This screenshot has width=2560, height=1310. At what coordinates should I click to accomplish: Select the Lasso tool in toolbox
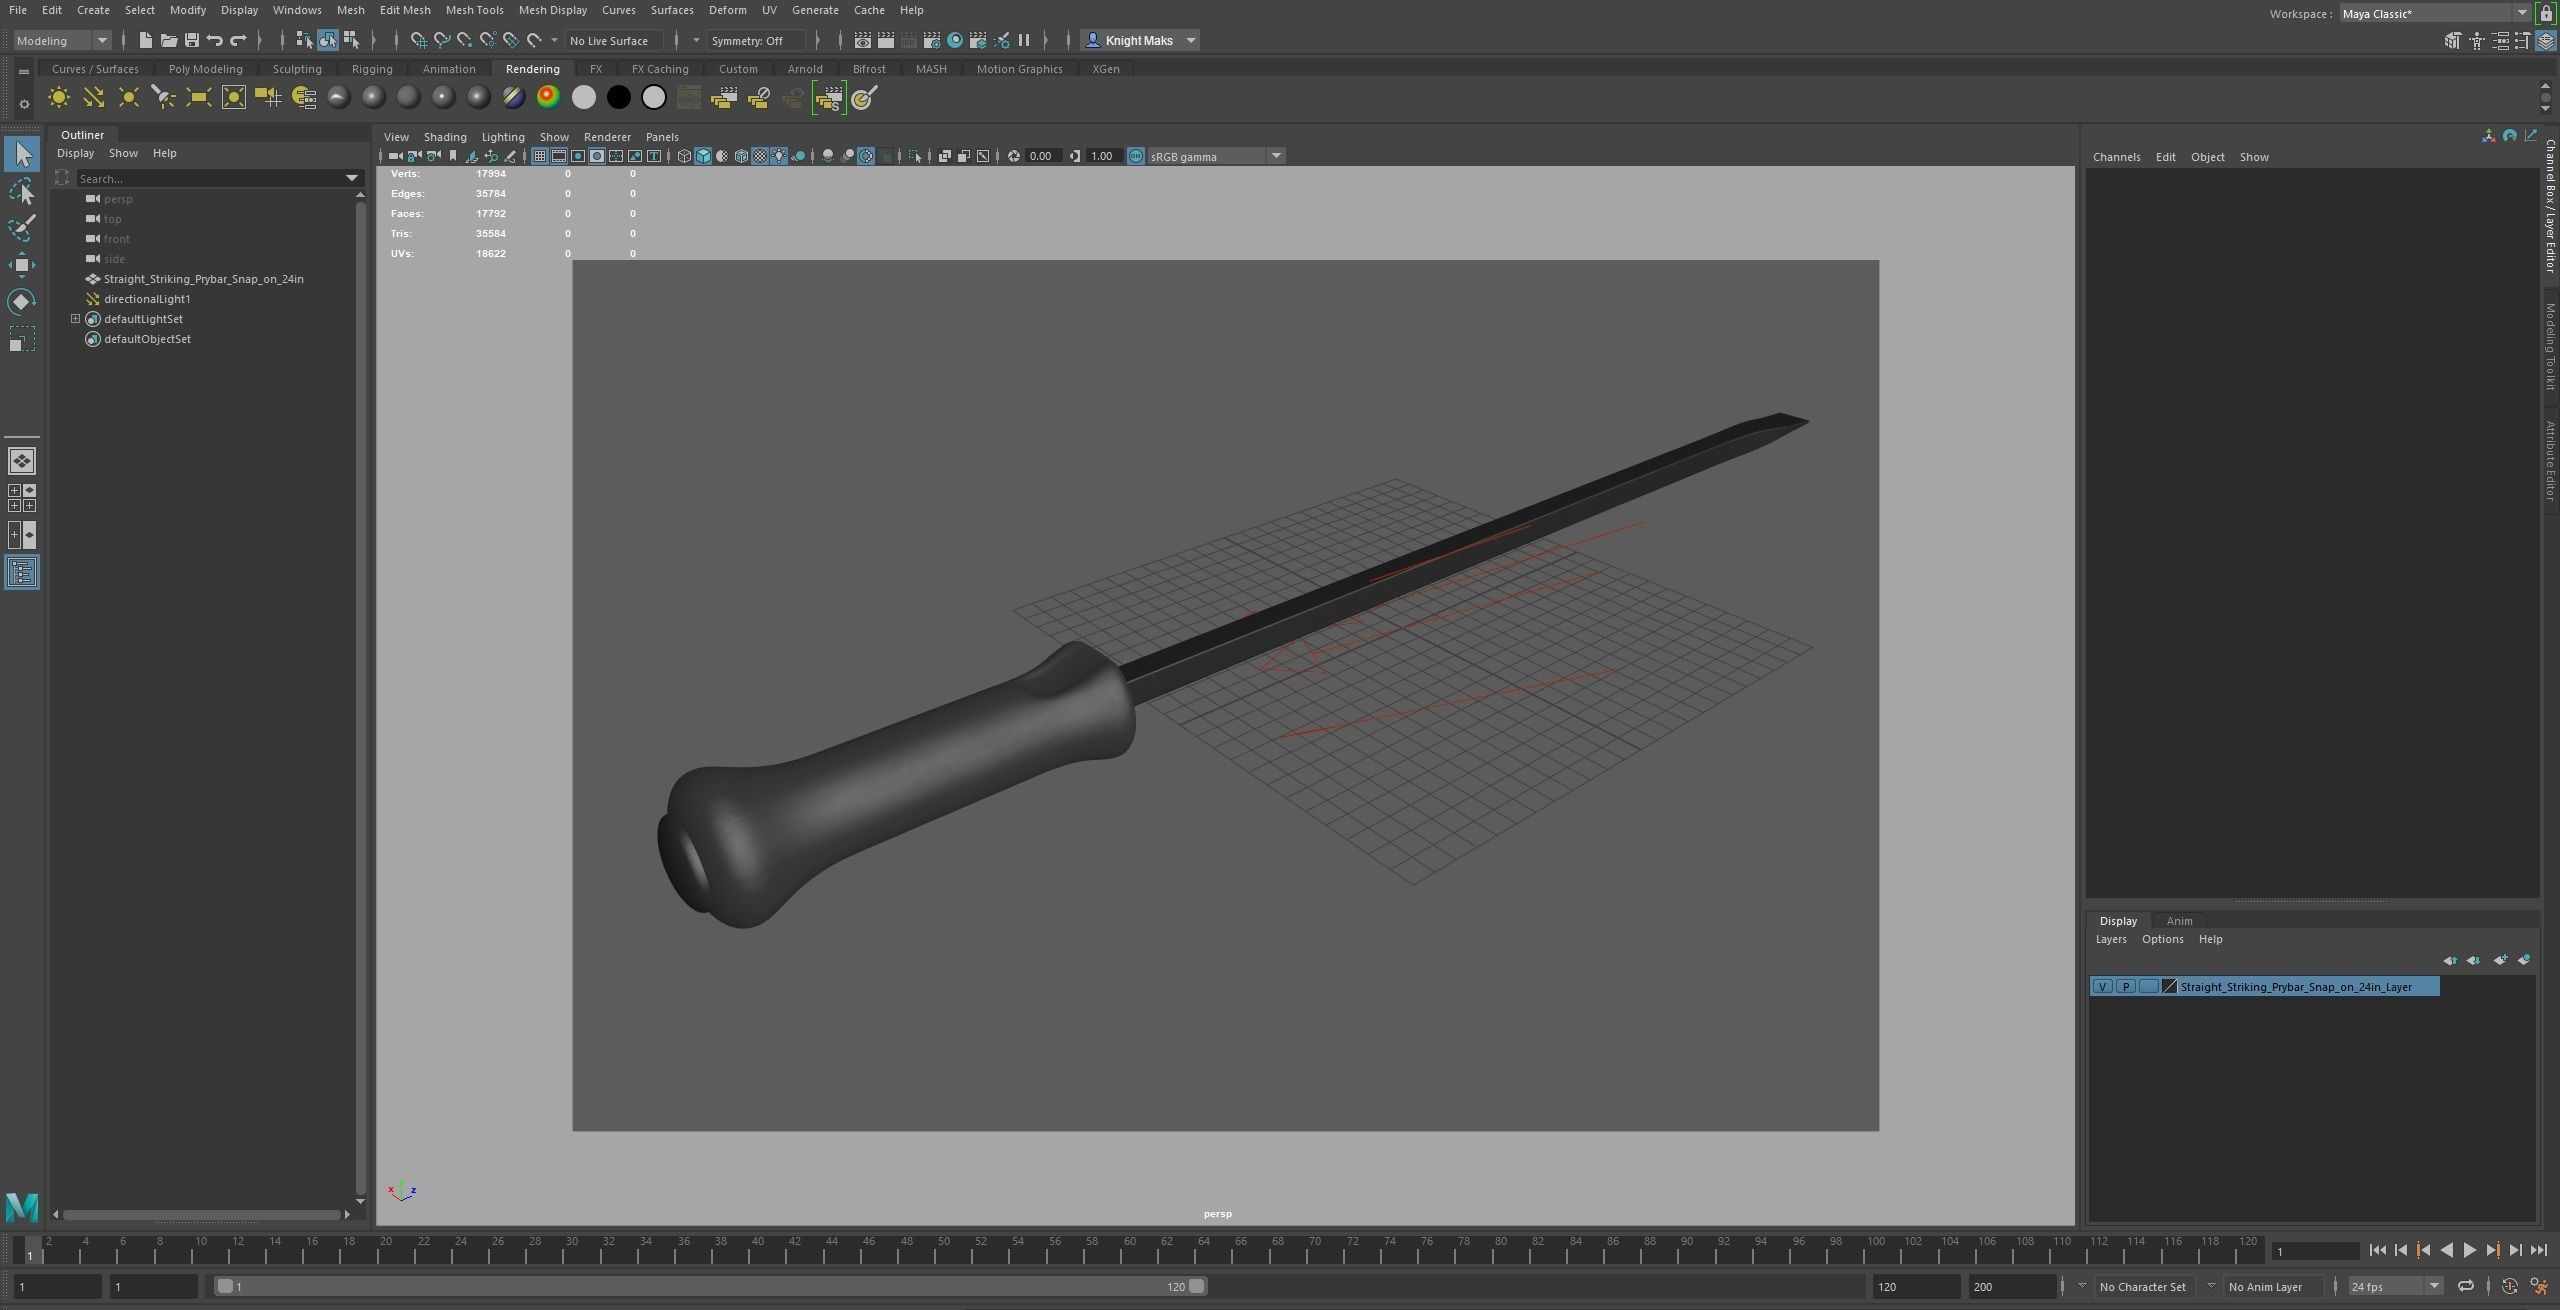22,191
